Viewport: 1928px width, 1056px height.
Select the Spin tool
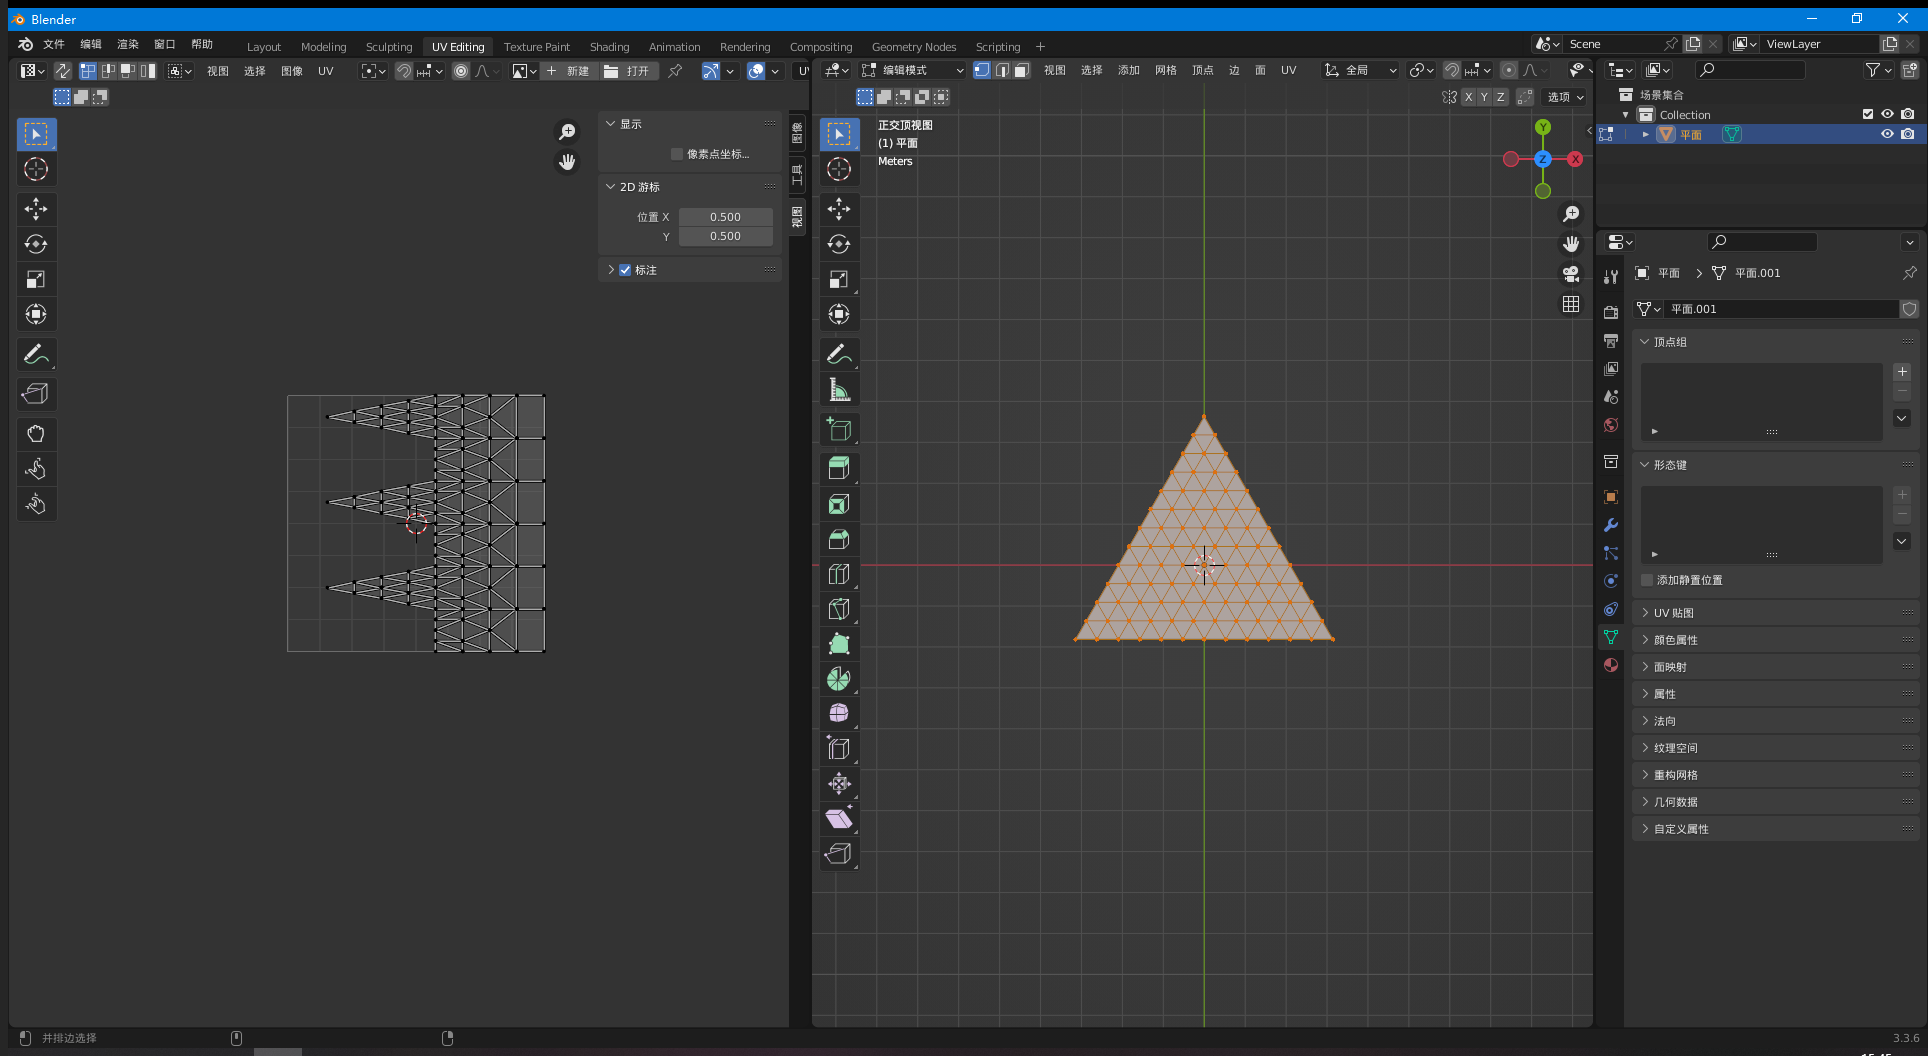tap(839, 679)
